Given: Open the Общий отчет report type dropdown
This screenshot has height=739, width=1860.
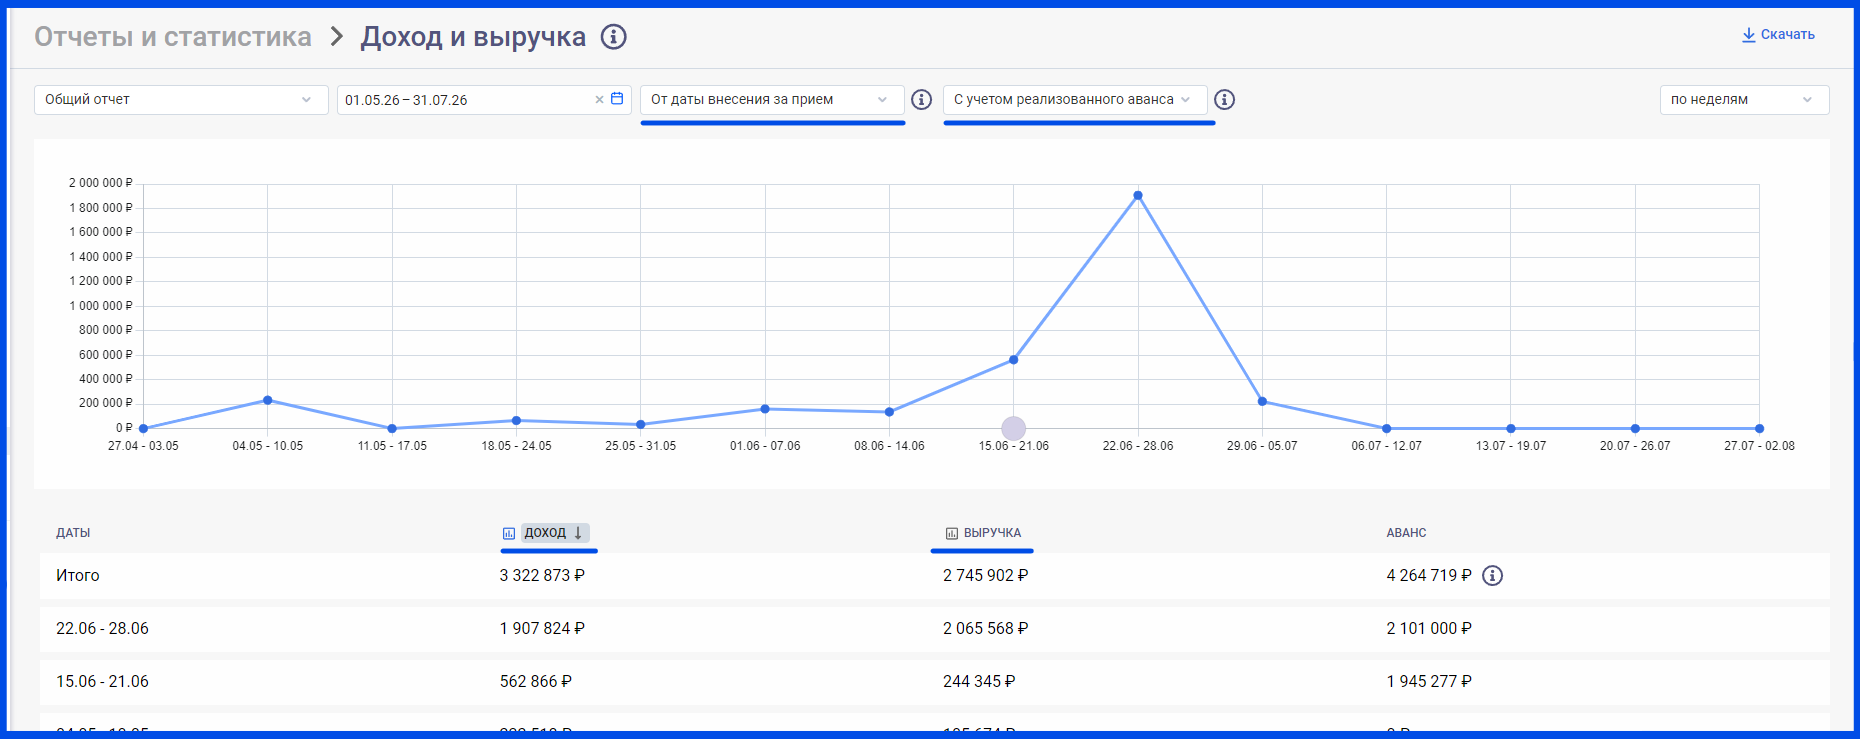Looking at the screenshot, I should coord(181,100).
